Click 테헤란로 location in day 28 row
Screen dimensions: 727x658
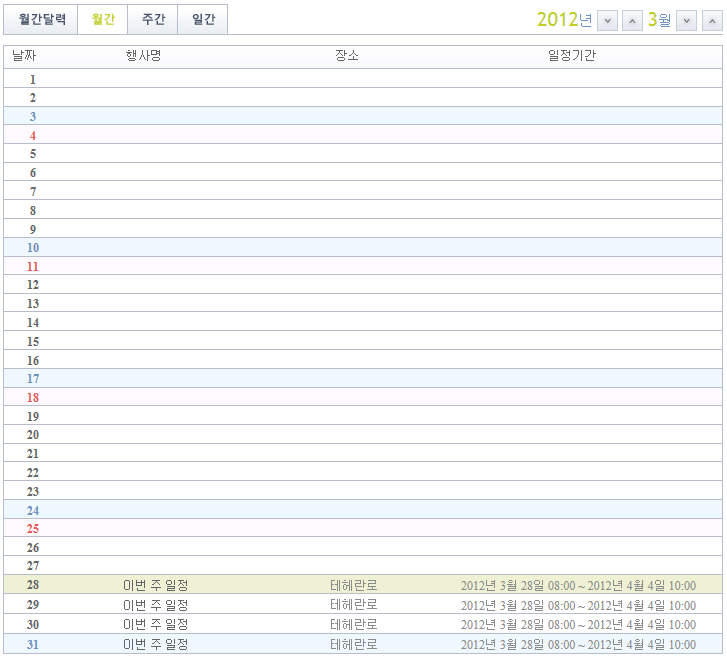coord(354,585)
